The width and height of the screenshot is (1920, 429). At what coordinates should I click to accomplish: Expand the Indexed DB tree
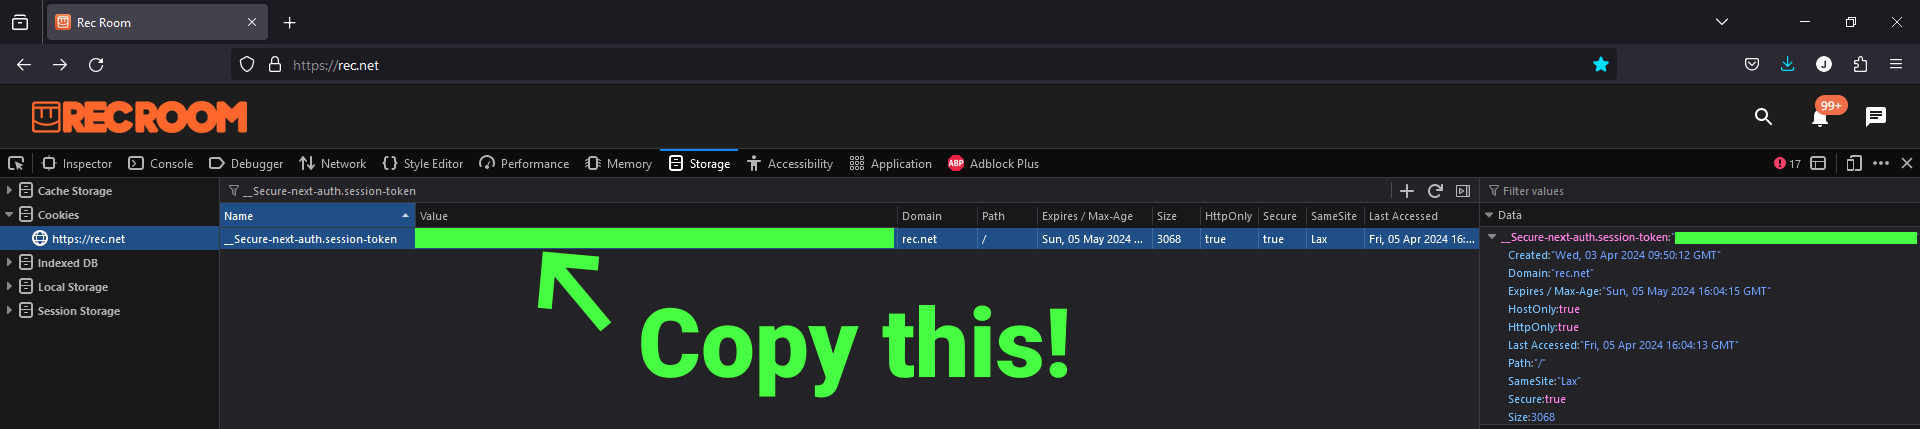click(9, 262)
